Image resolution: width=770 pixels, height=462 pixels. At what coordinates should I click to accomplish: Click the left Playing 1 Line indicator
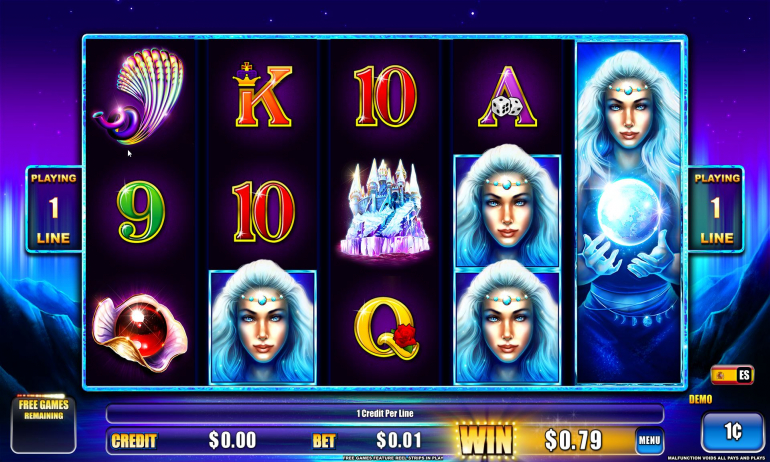coord(54,209)
